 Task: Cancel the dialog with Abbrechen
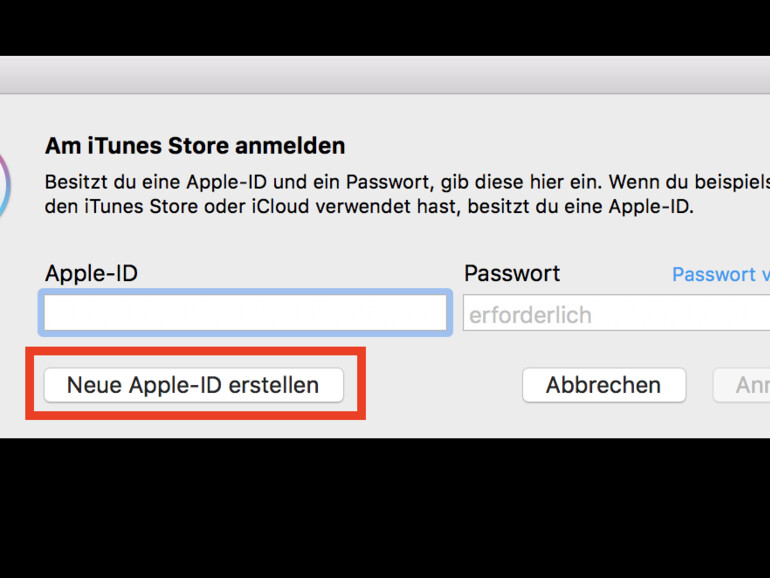point(603,385)
